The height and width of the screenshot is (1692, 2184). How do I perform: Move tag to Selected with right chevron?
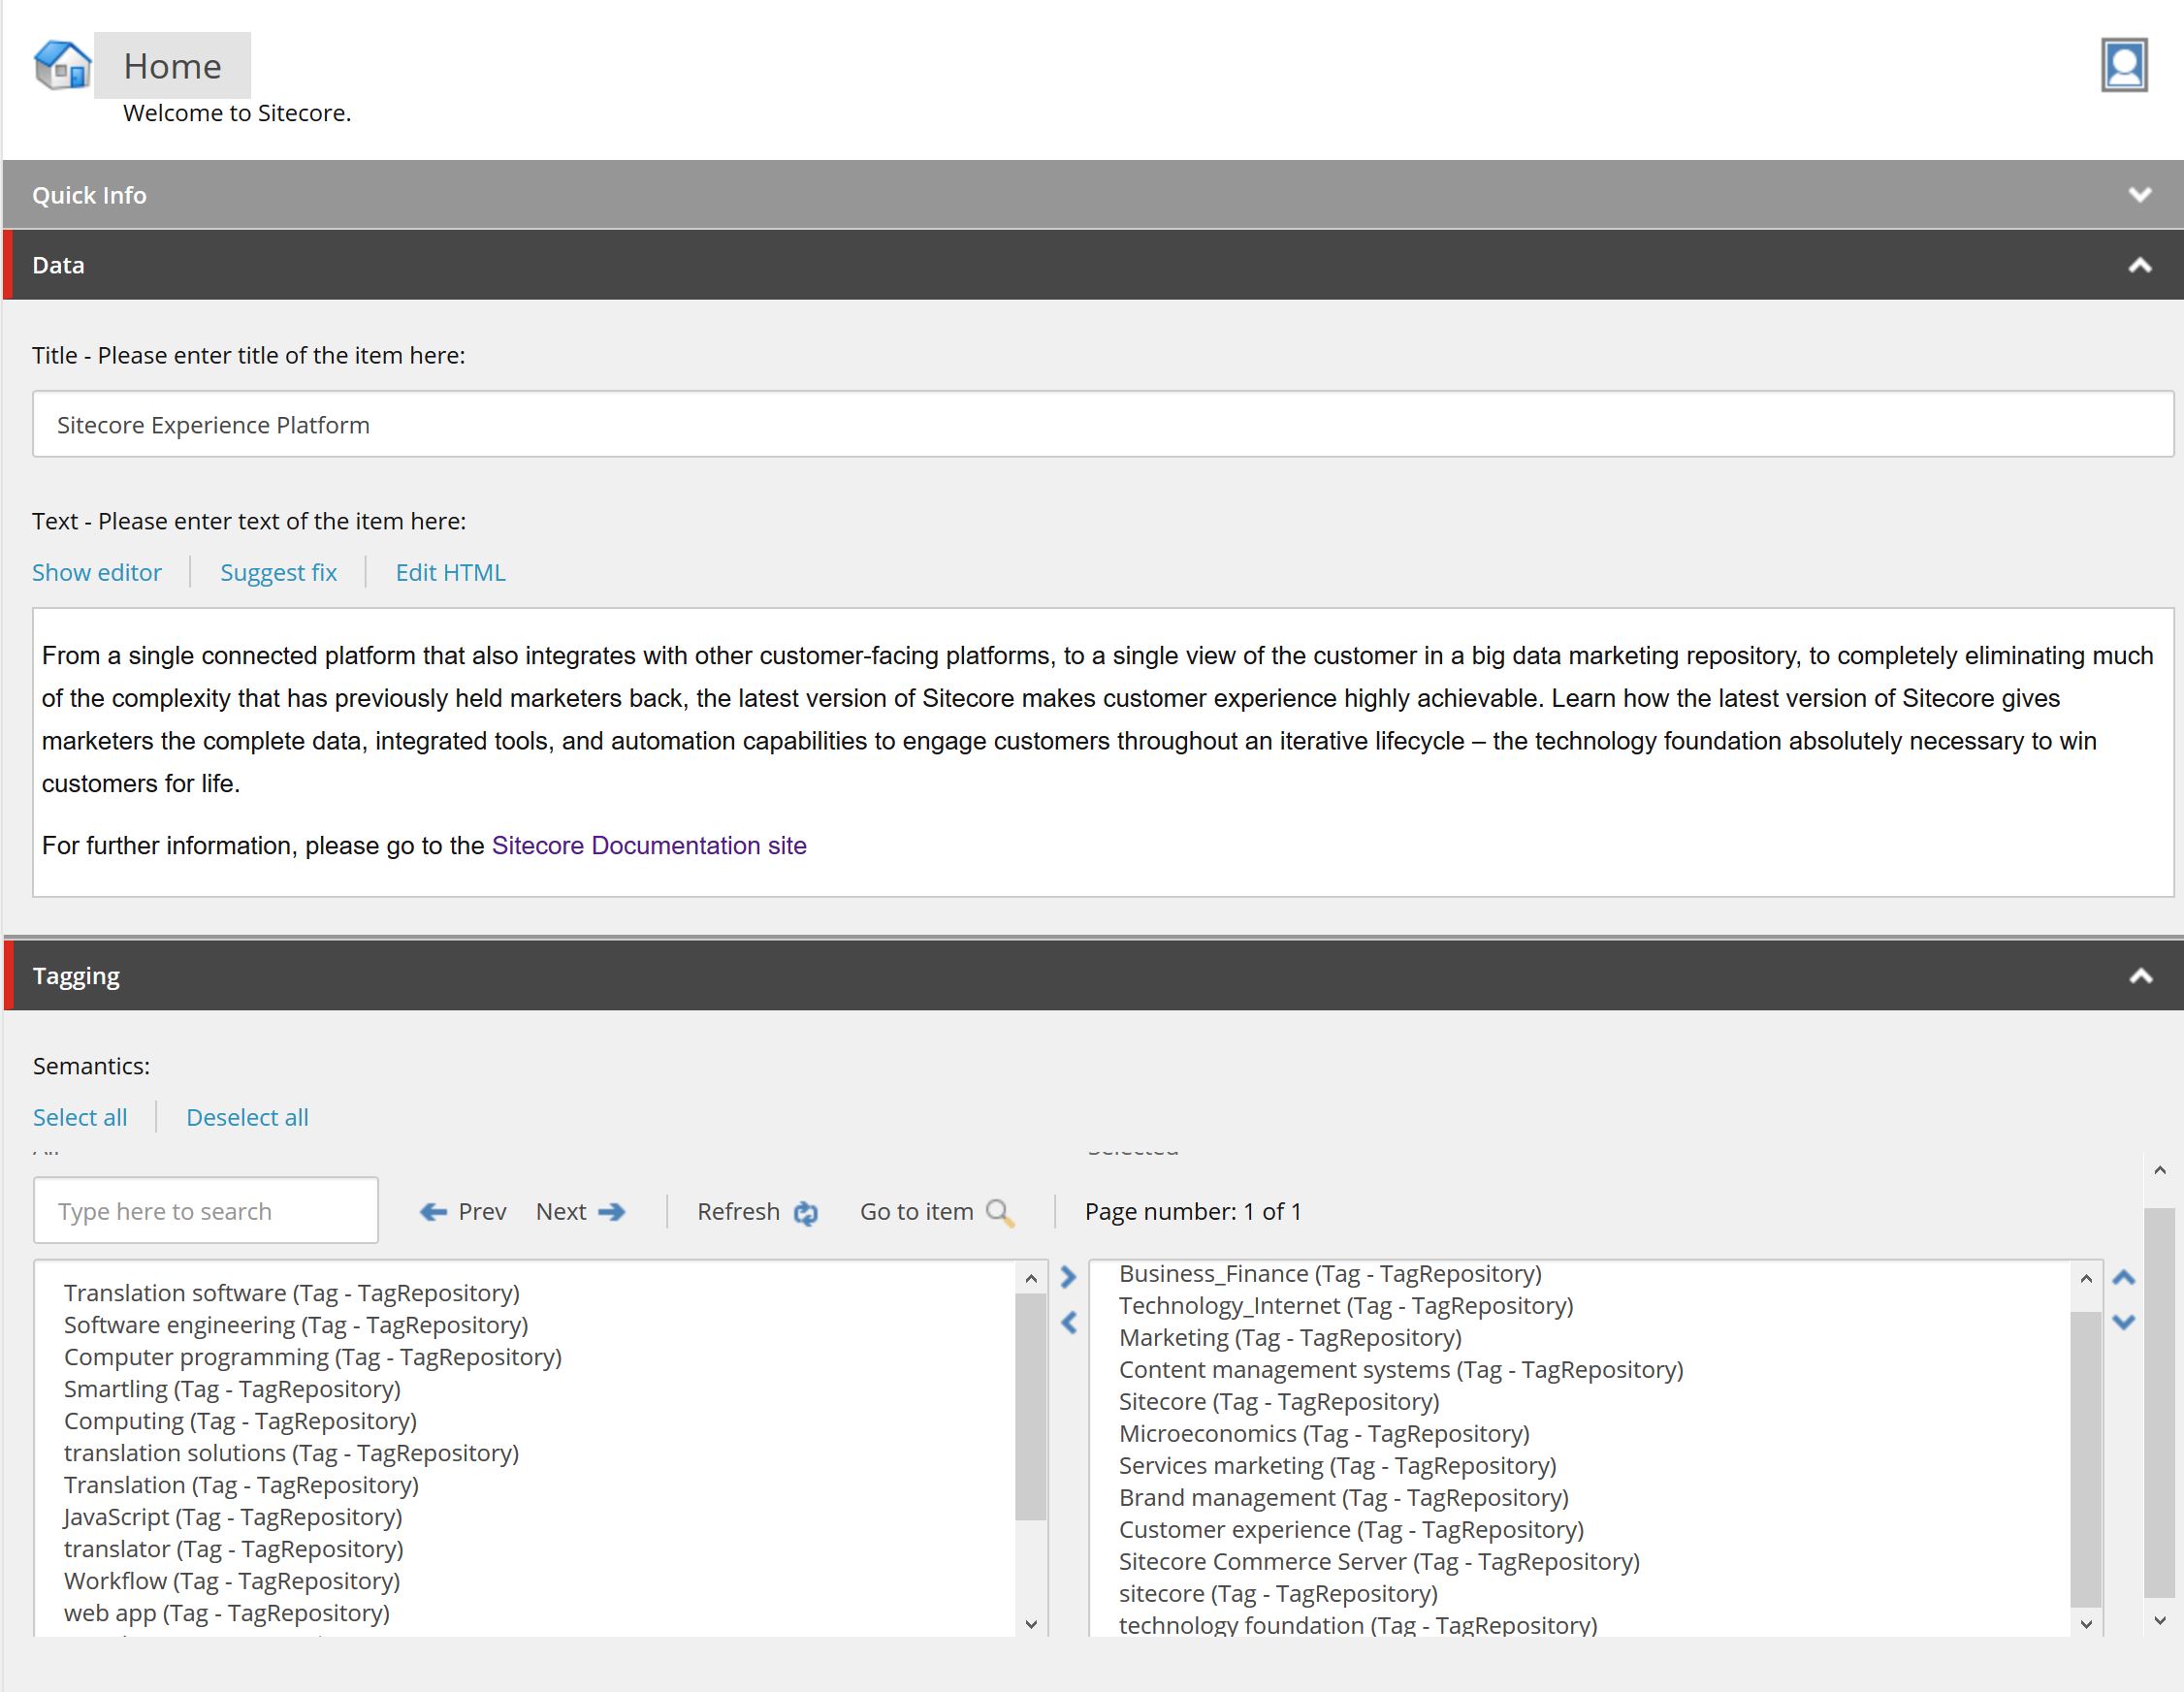coord(1068,1278)
